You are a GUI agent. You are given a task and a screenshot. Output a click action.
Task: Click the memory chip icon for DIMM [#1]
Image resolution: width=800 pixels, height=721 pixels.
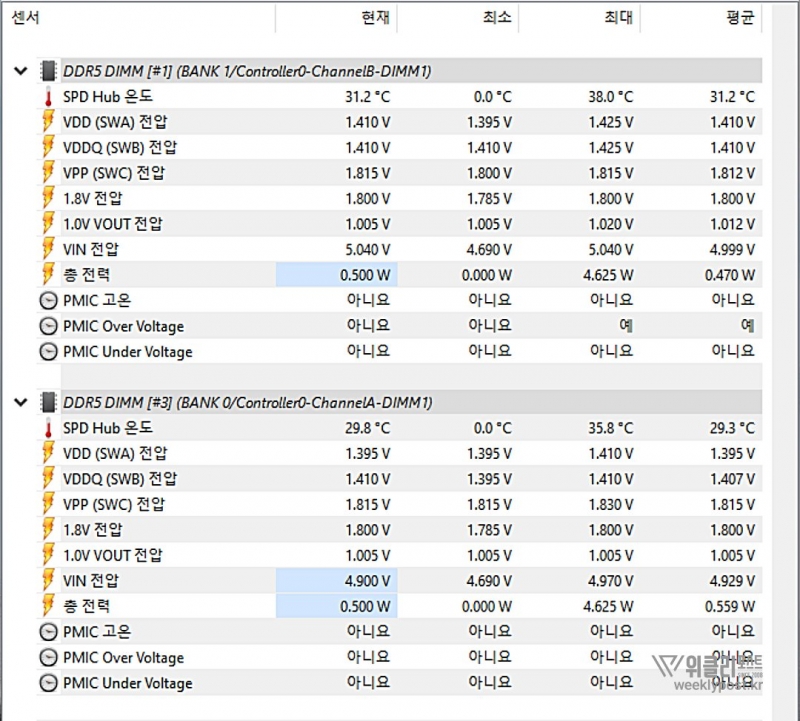[48, 71]
